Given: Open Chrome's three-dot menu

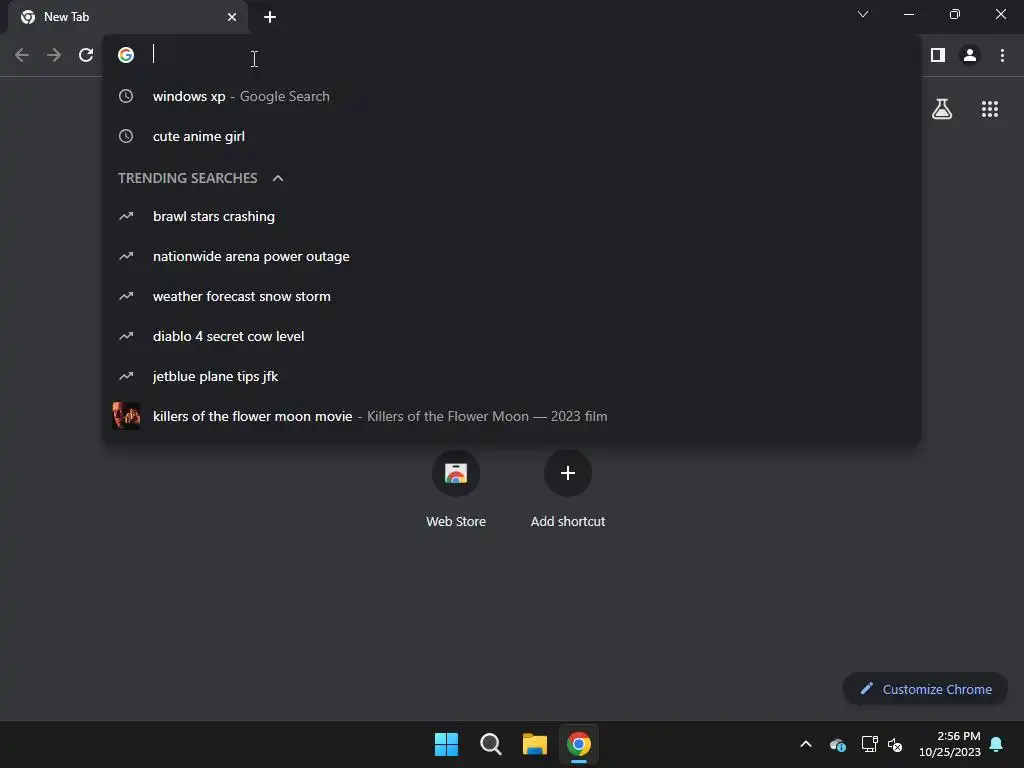Looking at the screenshot, I should [x=1002, y=55].
